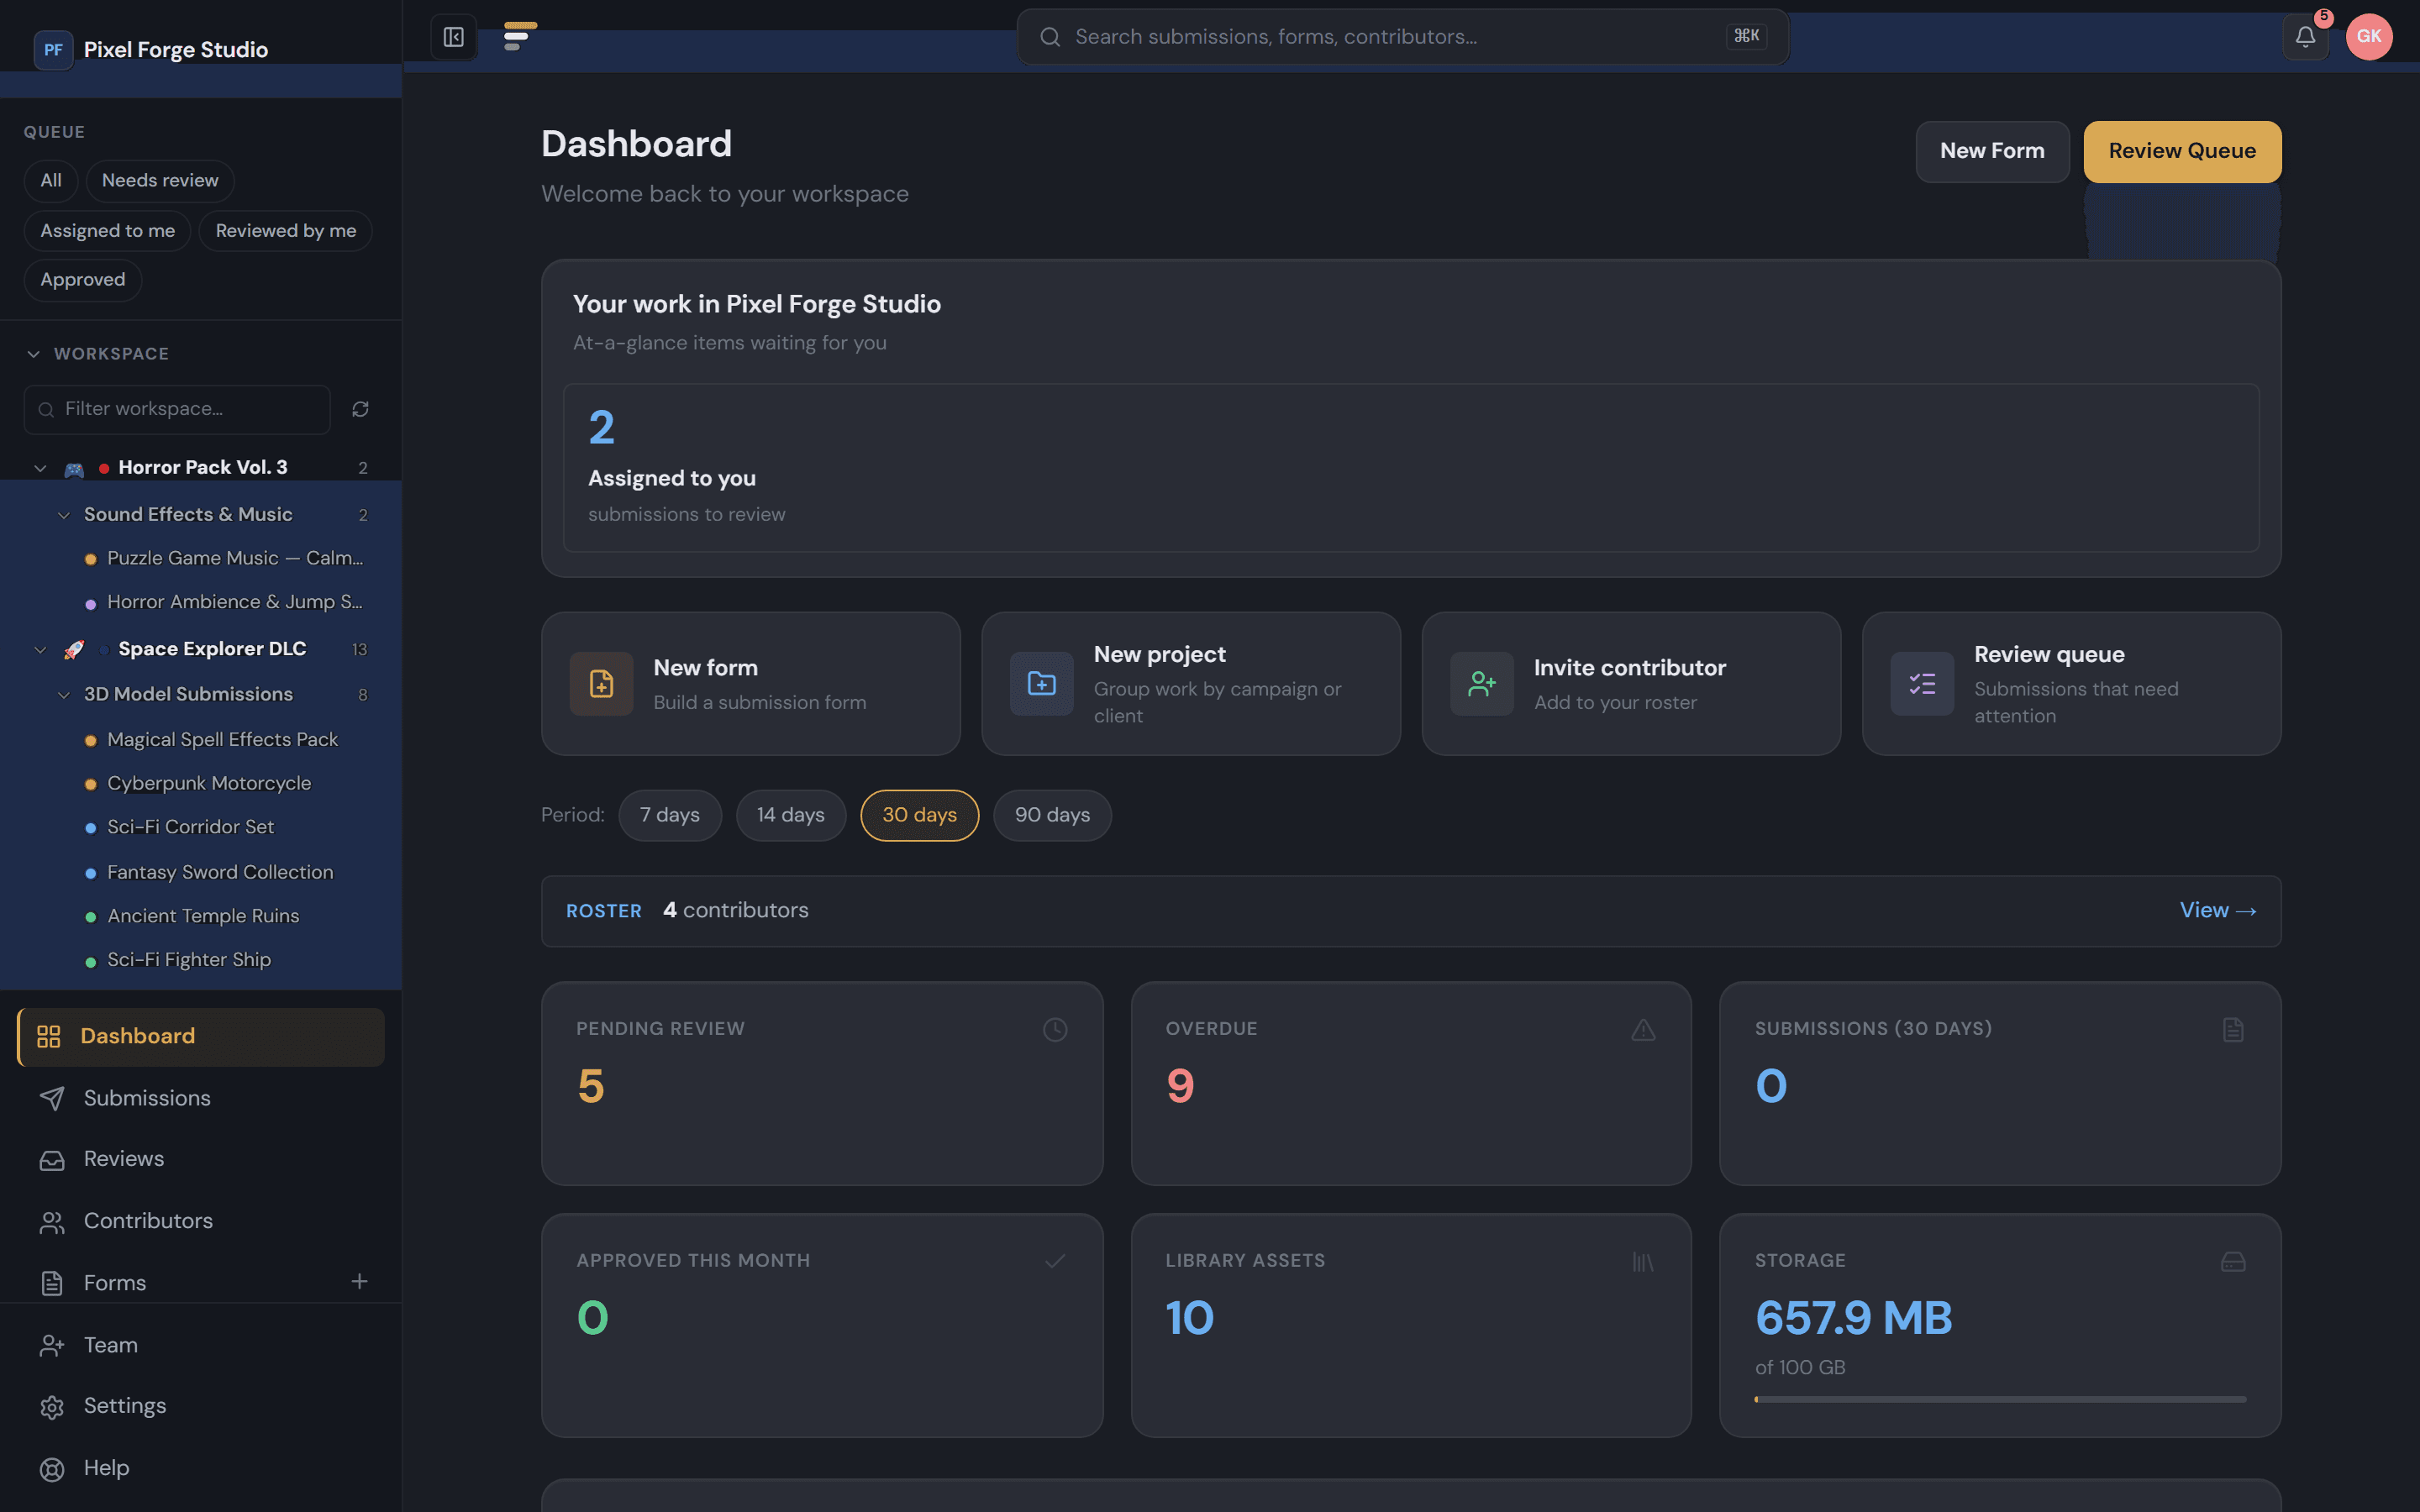
Task: Click the Library Assets books icon
Action: tap(1643, 1262)
